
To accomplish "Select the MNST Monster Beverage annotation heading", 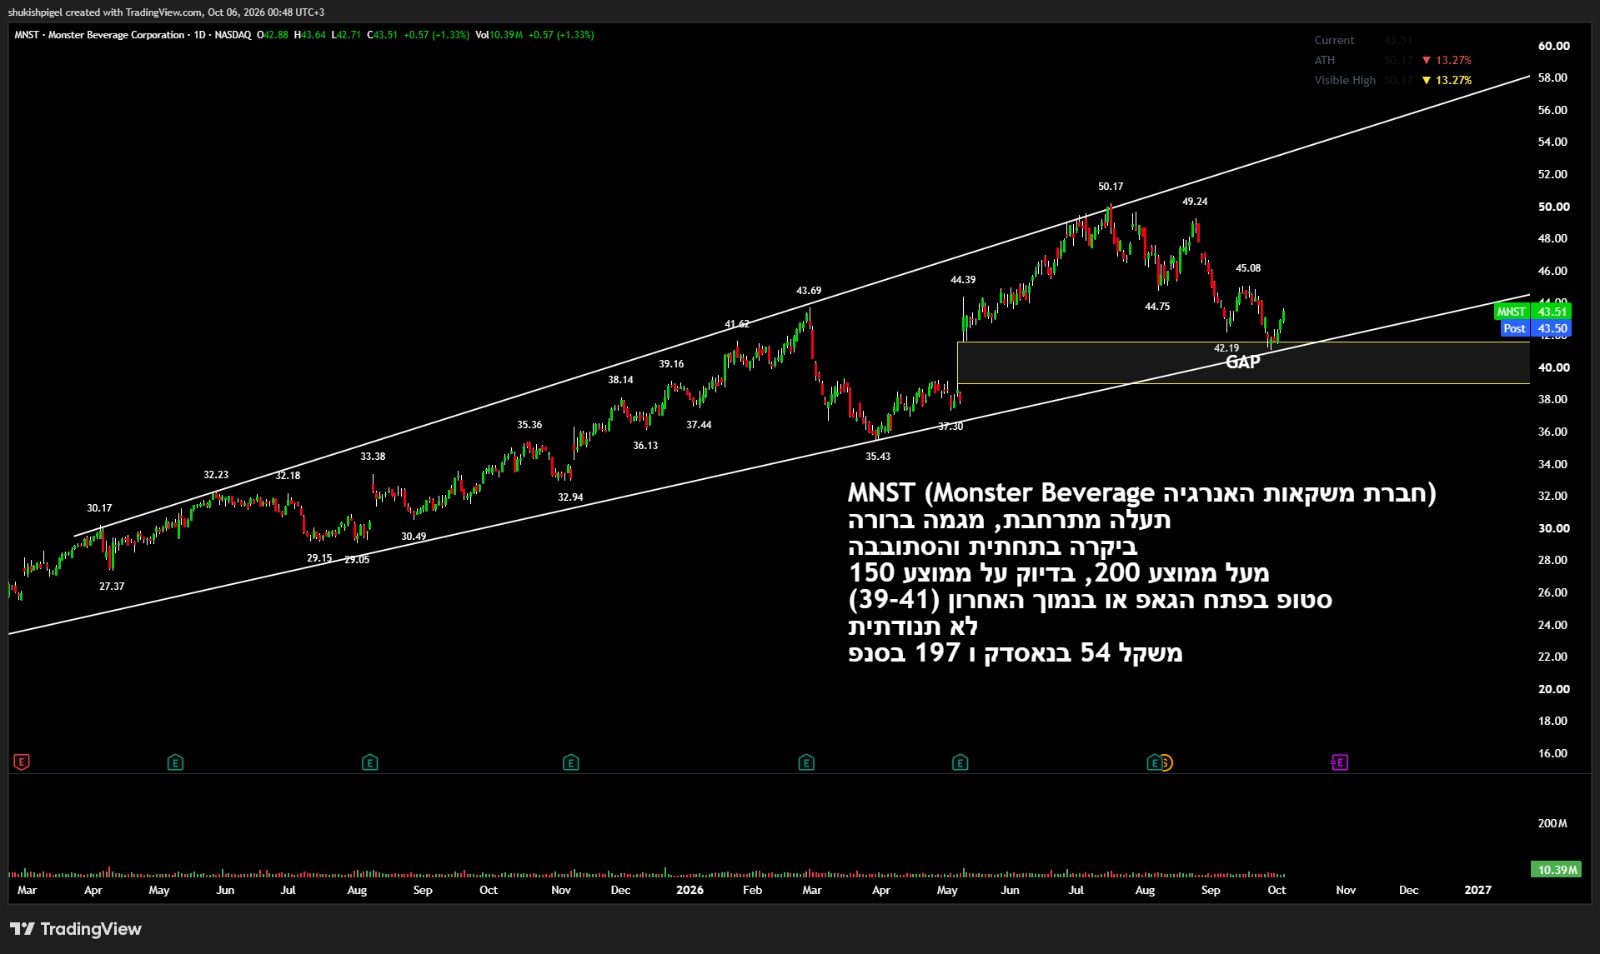I will [1142, 493].
